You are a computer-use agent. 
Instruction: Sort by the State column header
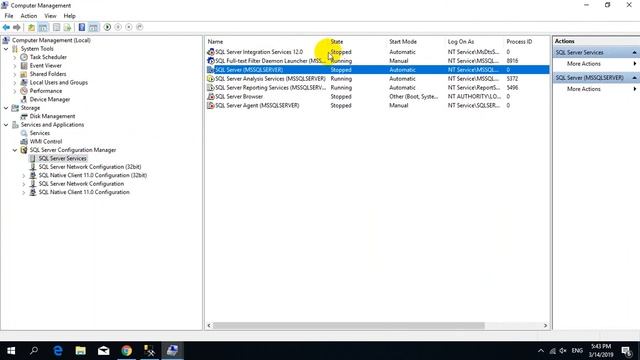tap(337, 42)
